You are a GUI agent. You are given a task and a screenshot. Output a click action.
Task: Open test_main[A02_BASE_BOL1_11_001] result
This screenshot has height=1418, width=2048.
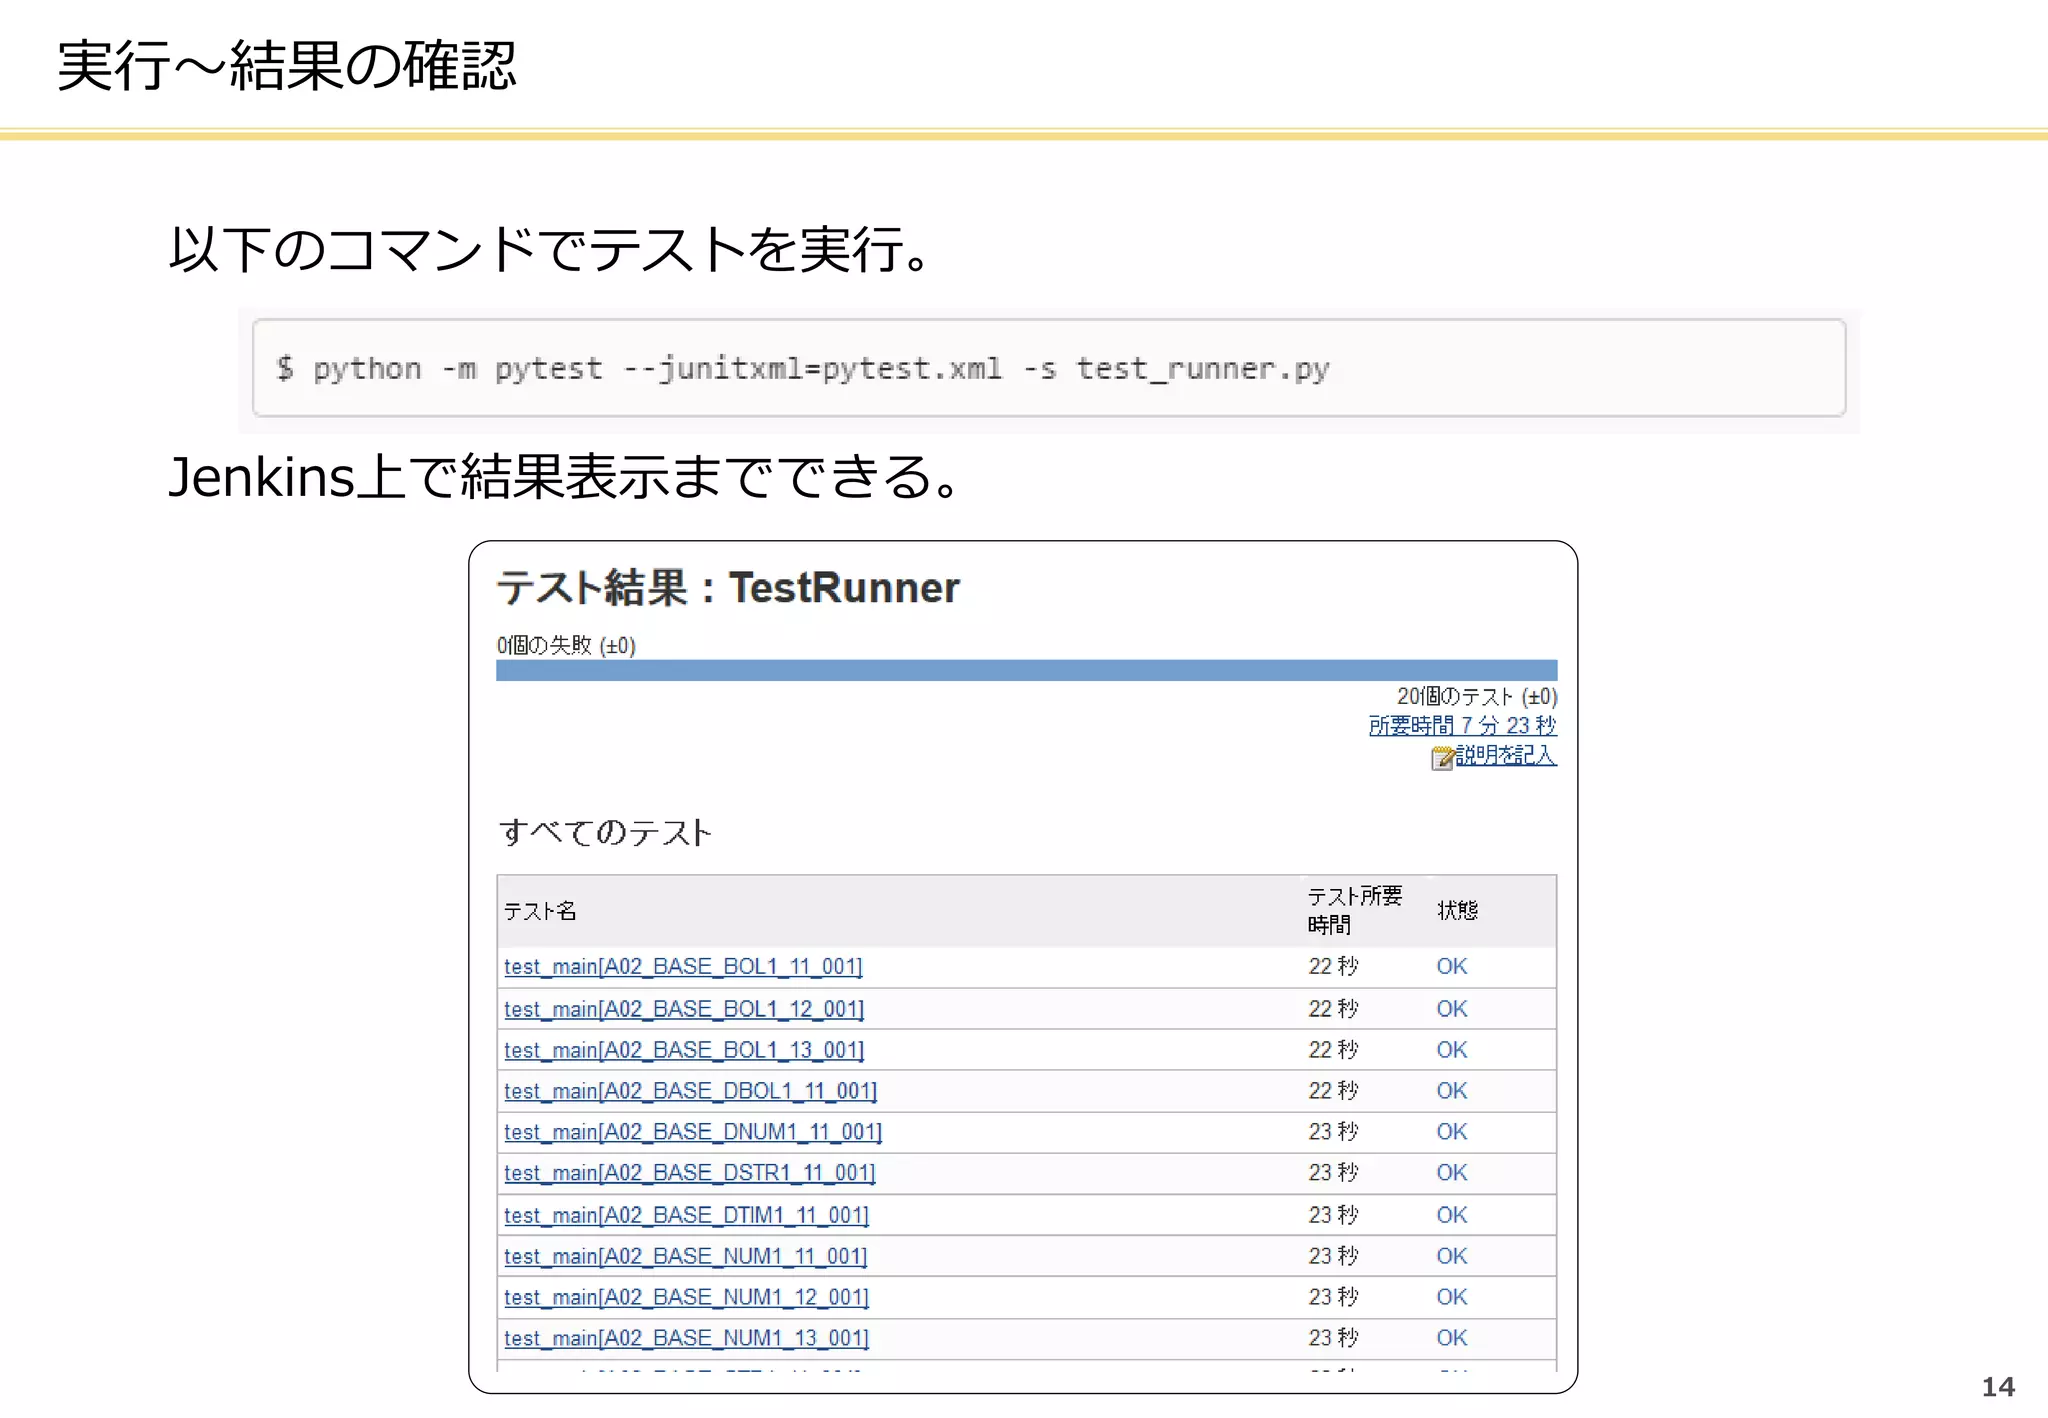682,967
